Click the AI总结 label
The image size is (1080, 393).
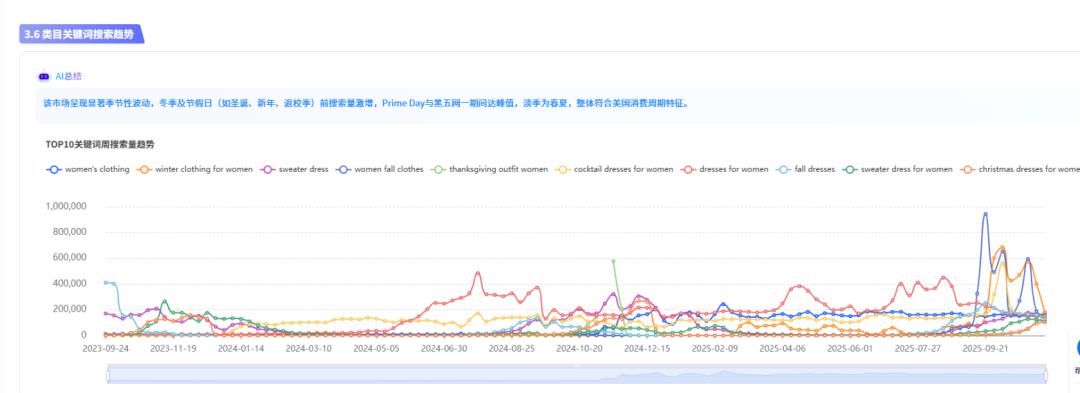coord(68,76)
